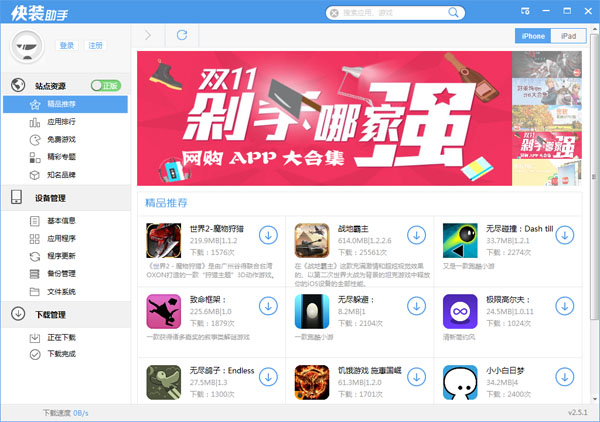The width and height of the screenshot is (600, 422).
Task: Download 小小白日梦
Action: (564, 377)
